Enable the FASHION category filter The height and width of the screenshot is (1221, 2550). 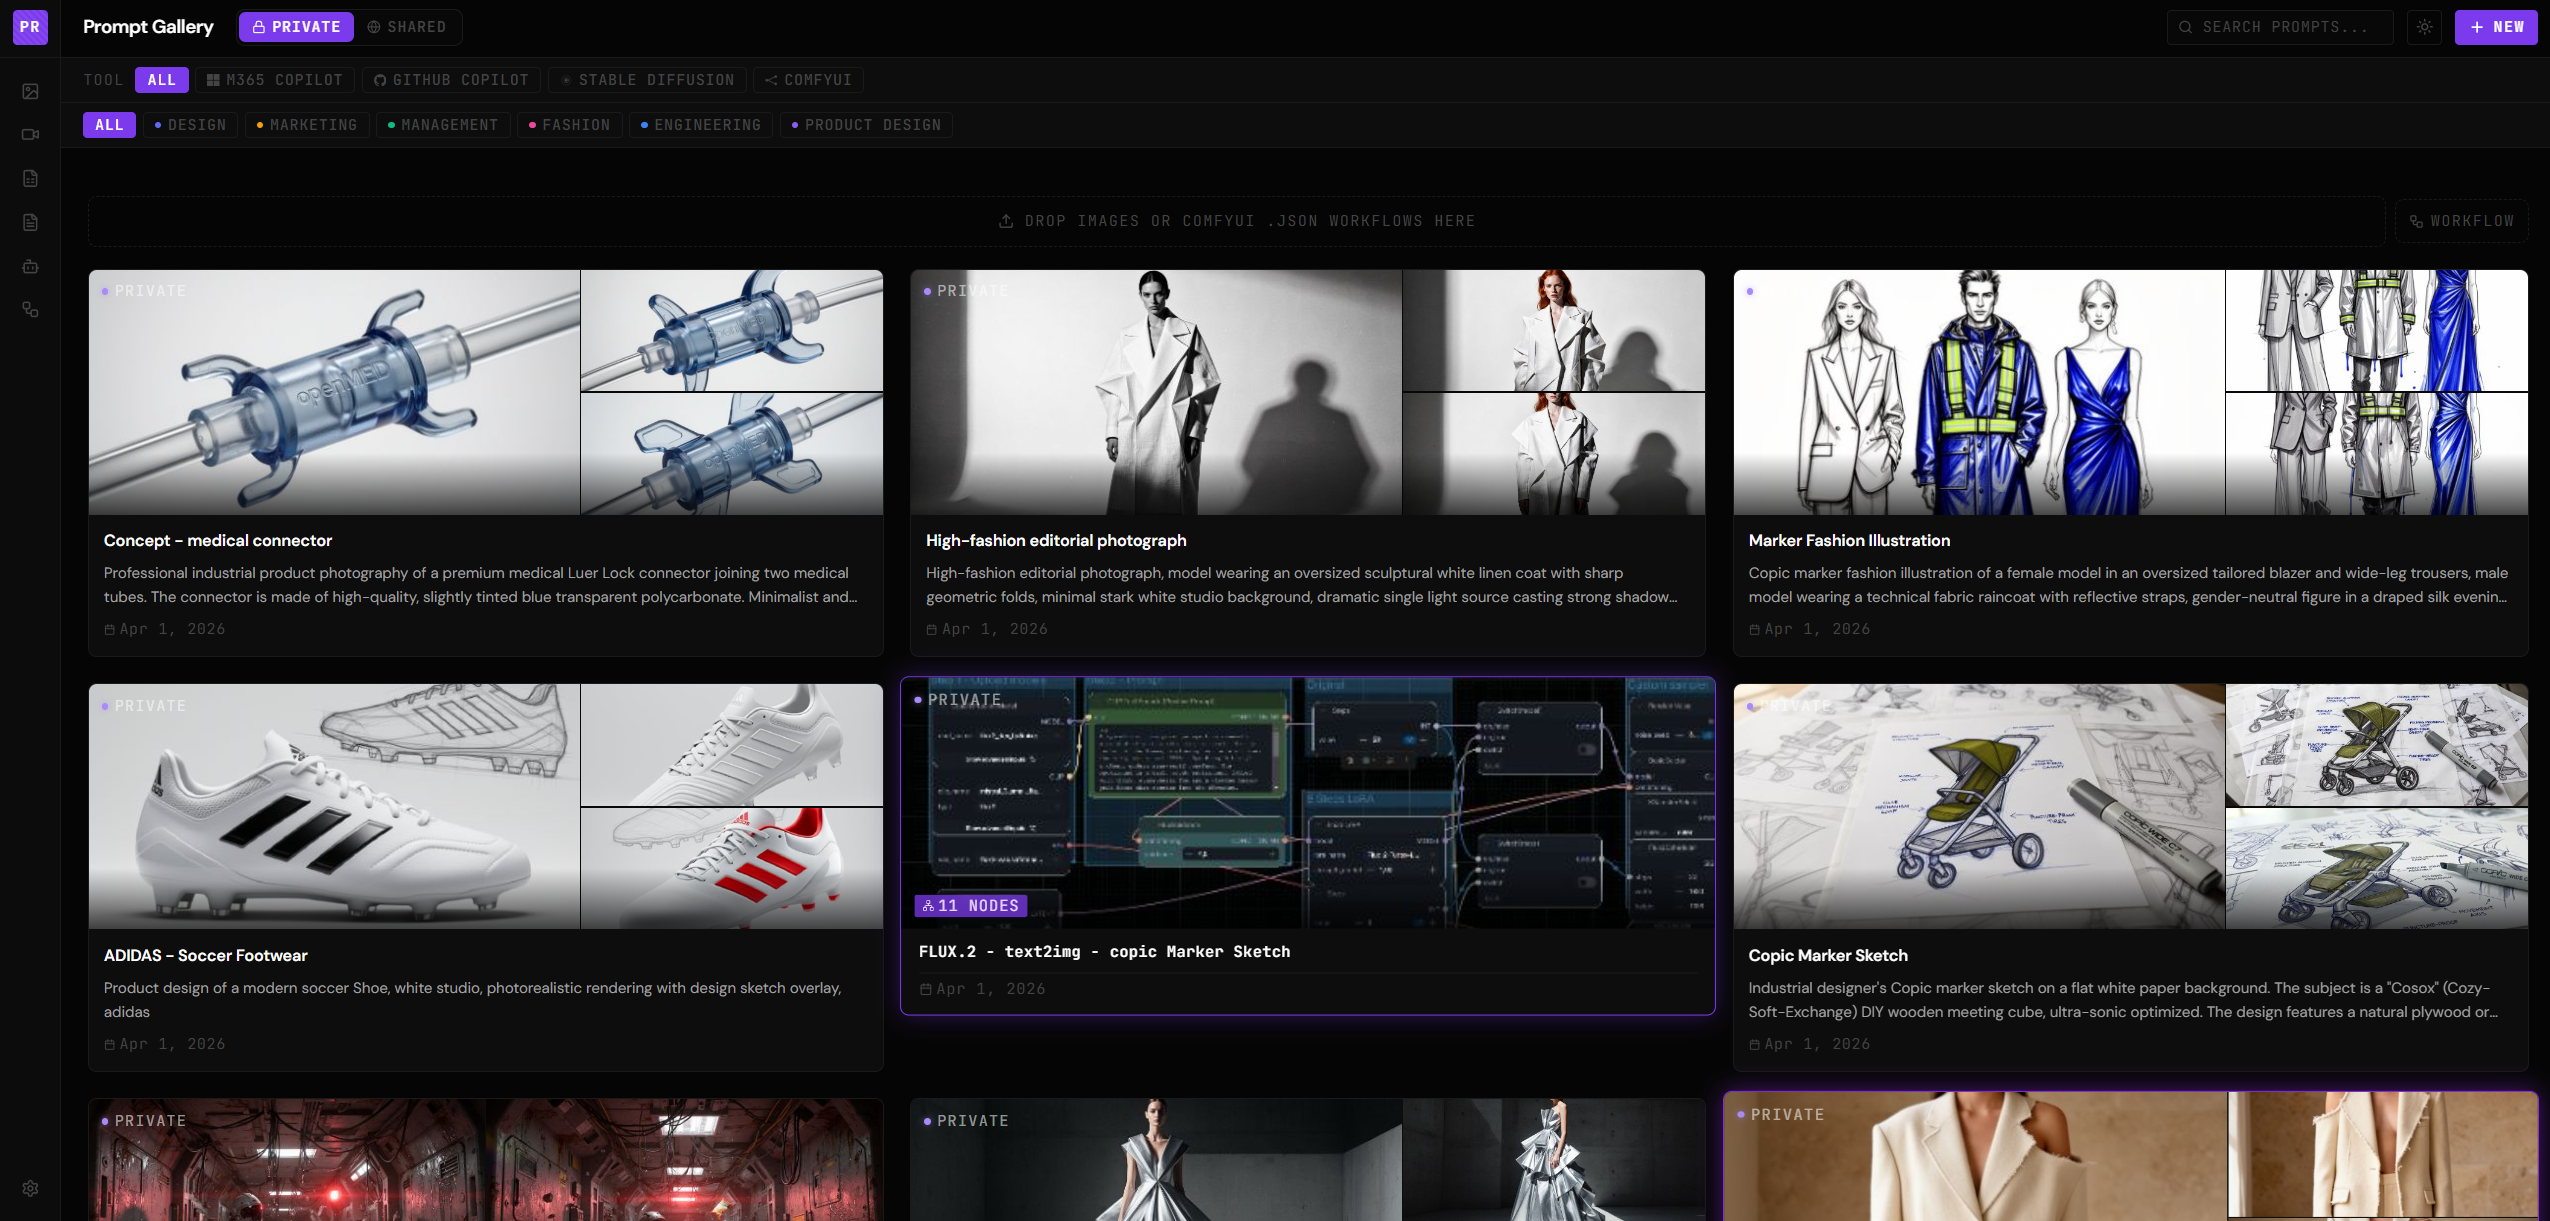click(x=569, y=124)
